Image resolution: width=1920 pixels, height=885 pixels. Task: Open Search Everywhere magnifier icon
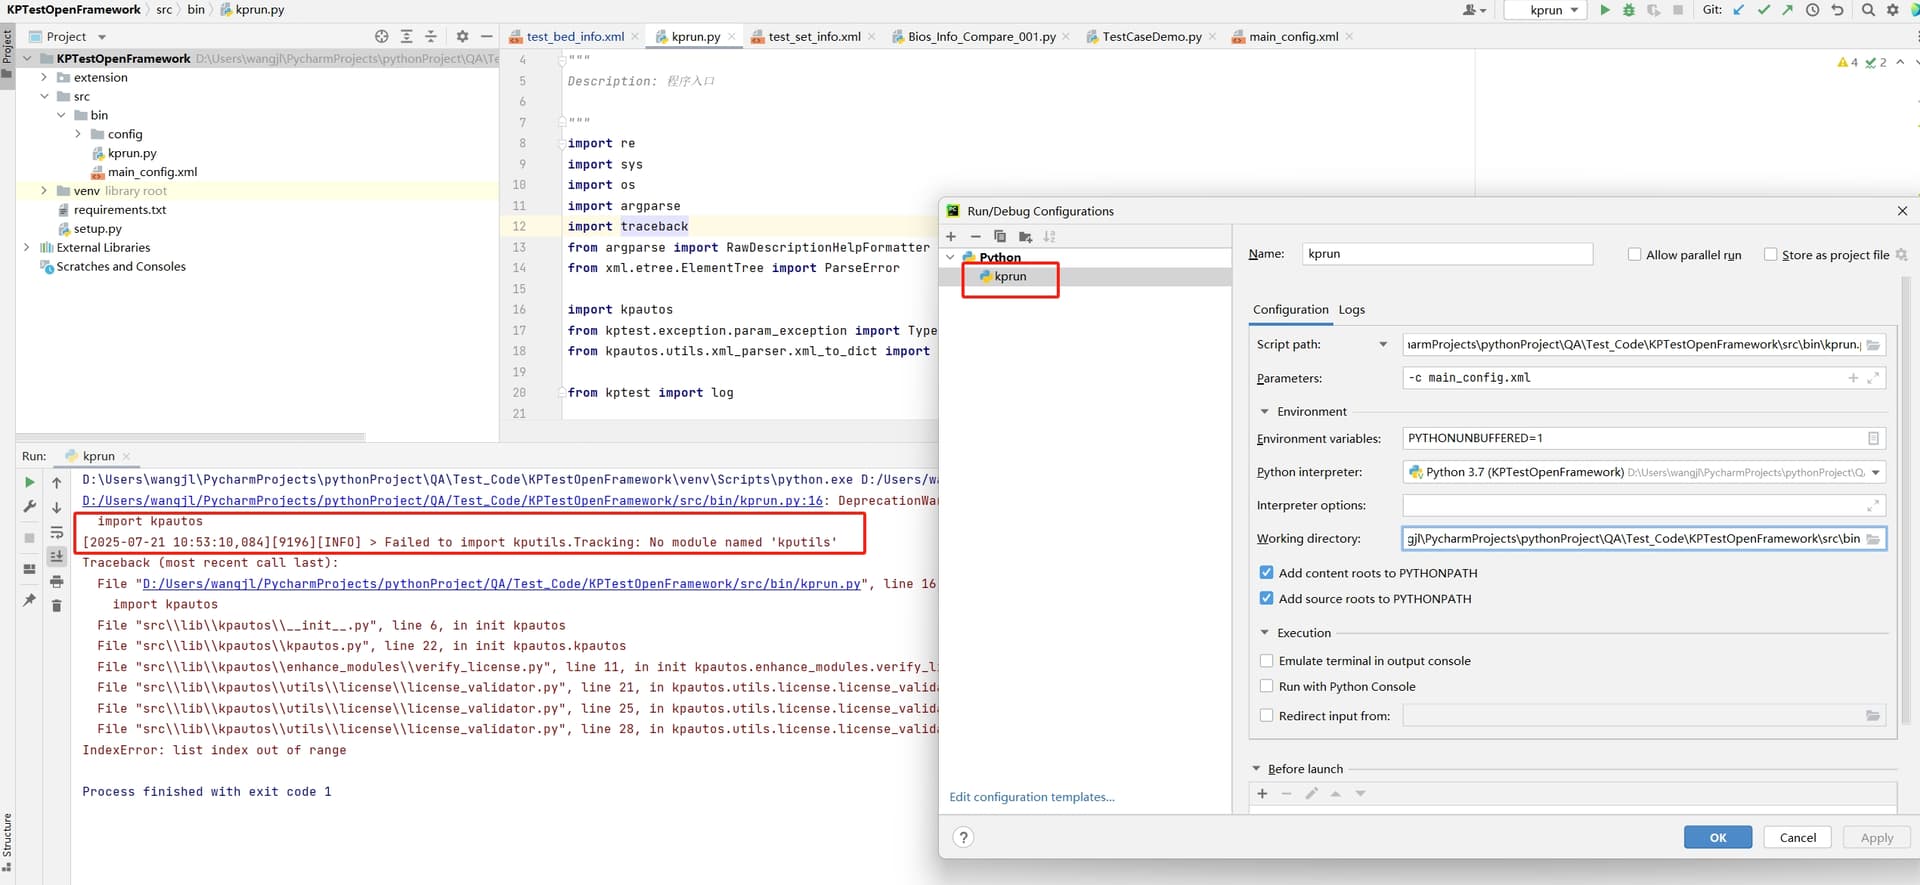coord(1868,10)
